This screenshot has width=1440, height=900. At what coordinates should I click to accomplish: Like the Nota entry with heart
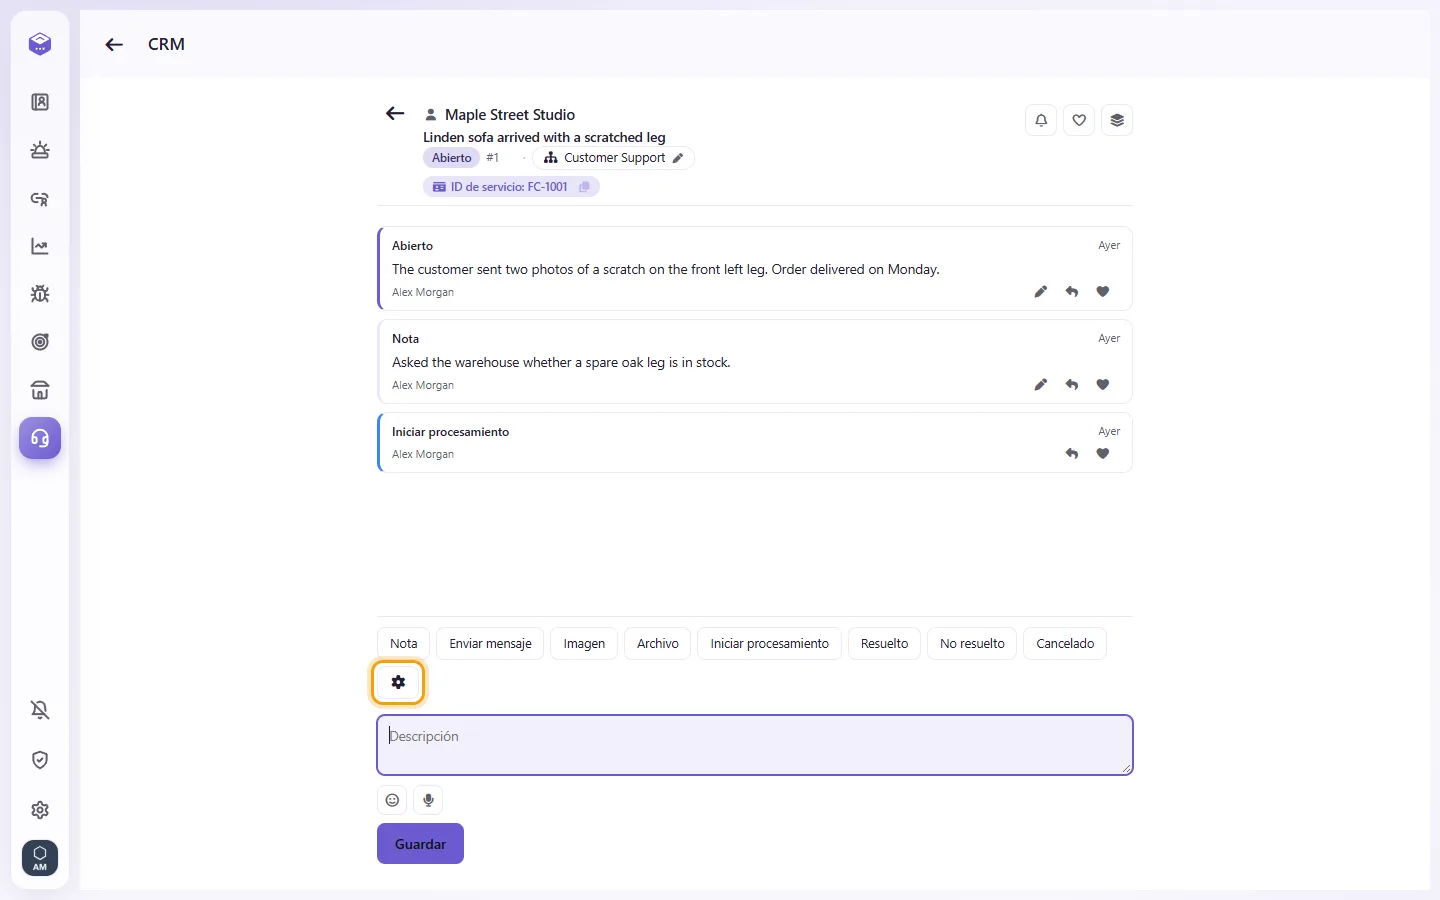pos(1103,385)
